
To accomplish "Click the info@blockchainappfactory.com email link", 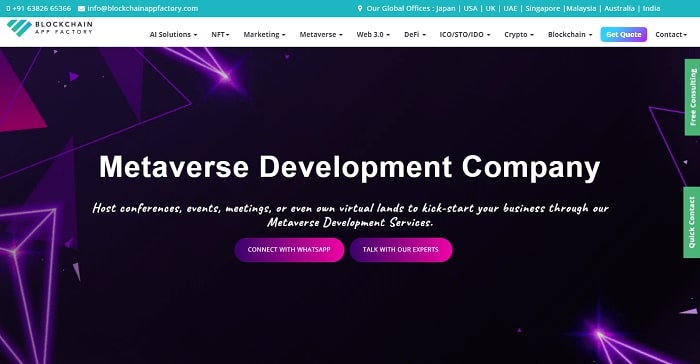I will (x=142, y=8).
